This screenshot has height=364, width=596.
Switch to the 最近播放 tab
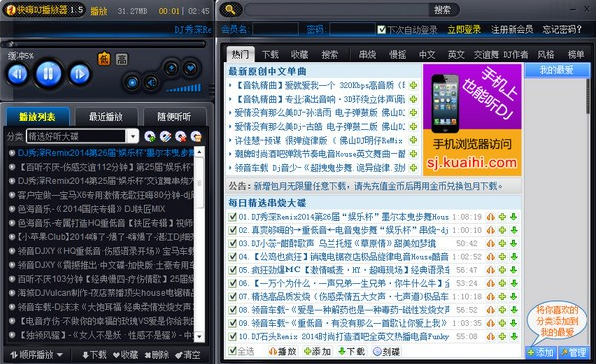coord(106,117)
